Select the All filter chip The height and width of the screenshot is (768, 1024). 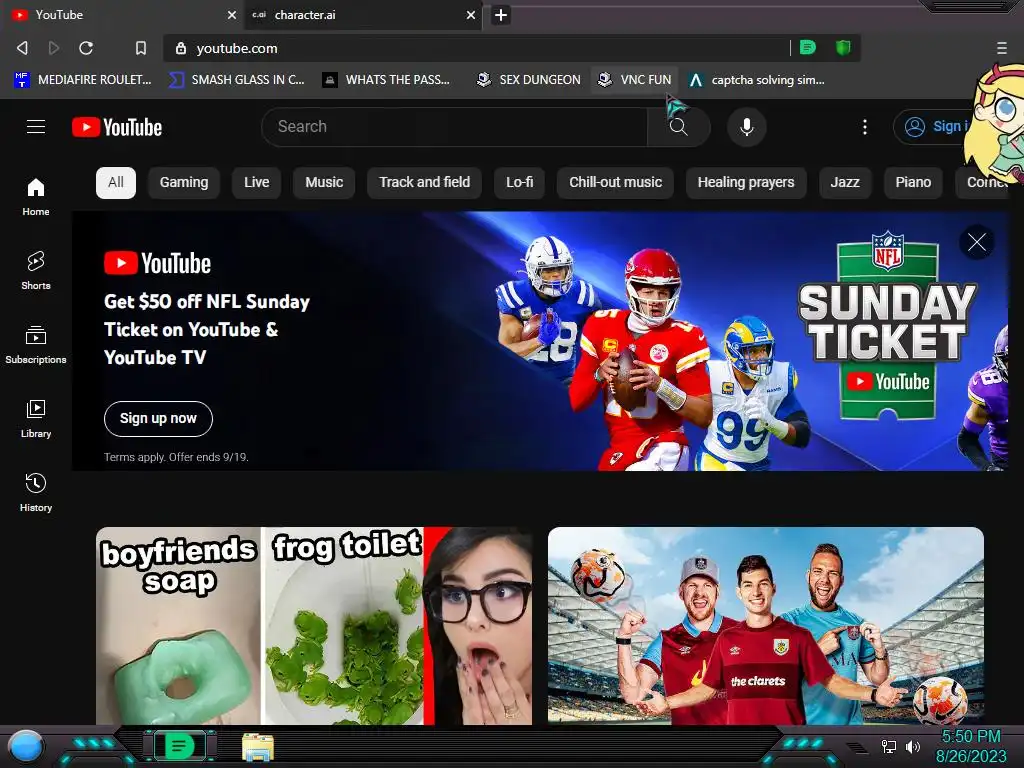[x=116, y=183]
